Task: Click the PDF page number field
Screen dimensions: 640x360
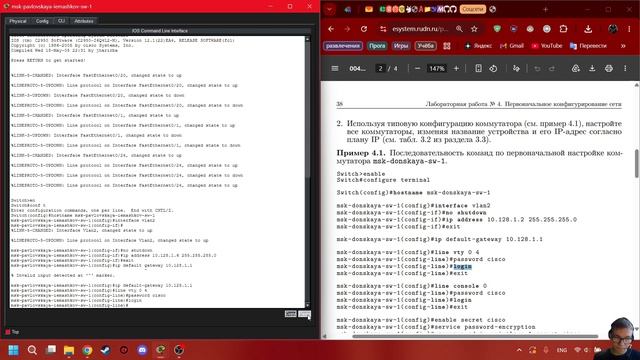Action: pos(380,69)
